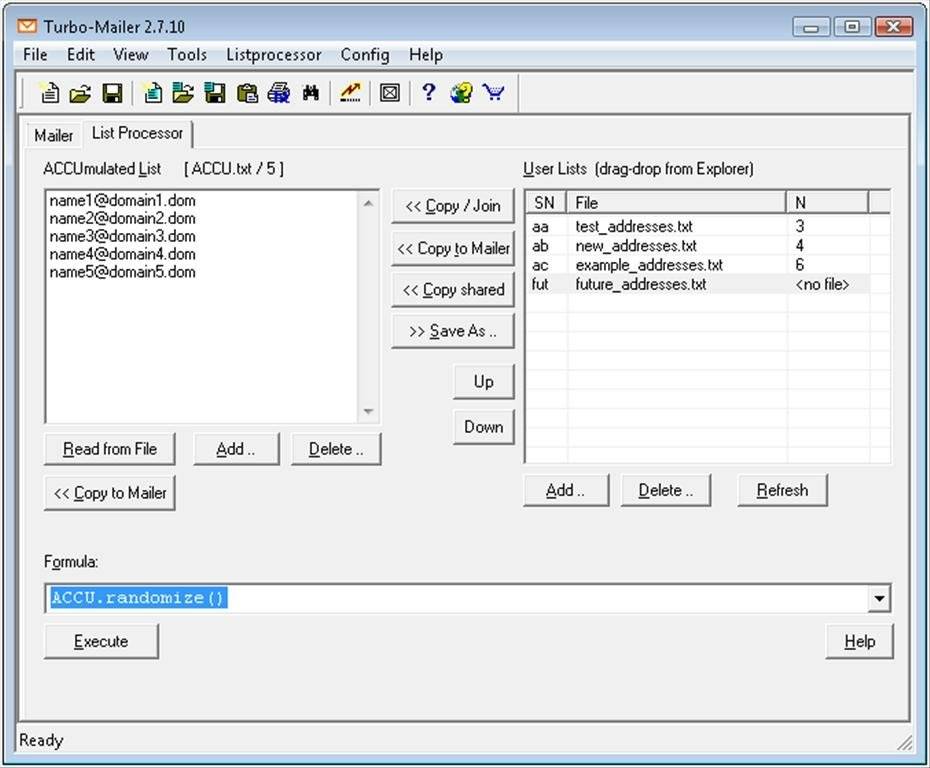Viewport: 930px width, 768px height.
Task: Click the middle << Copy to Mailer button
Action: pos(453,248)
